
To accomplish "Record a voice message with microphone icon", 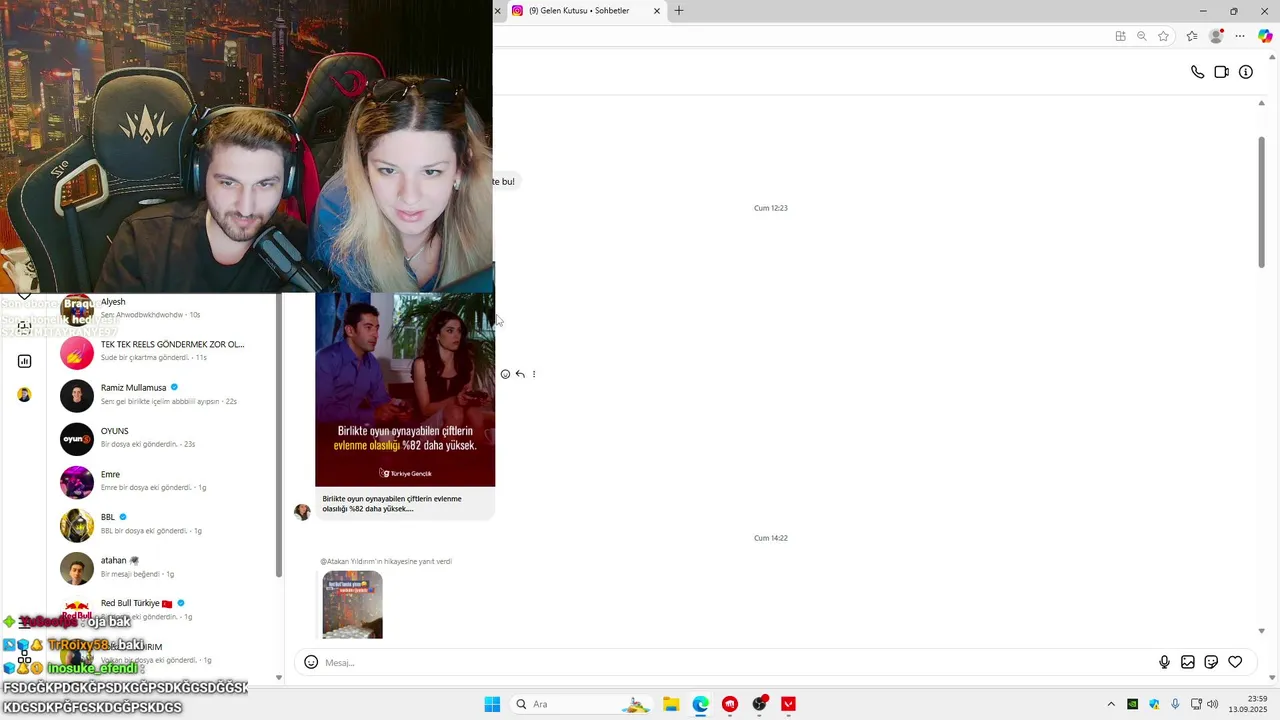I will pos(1164,662).
